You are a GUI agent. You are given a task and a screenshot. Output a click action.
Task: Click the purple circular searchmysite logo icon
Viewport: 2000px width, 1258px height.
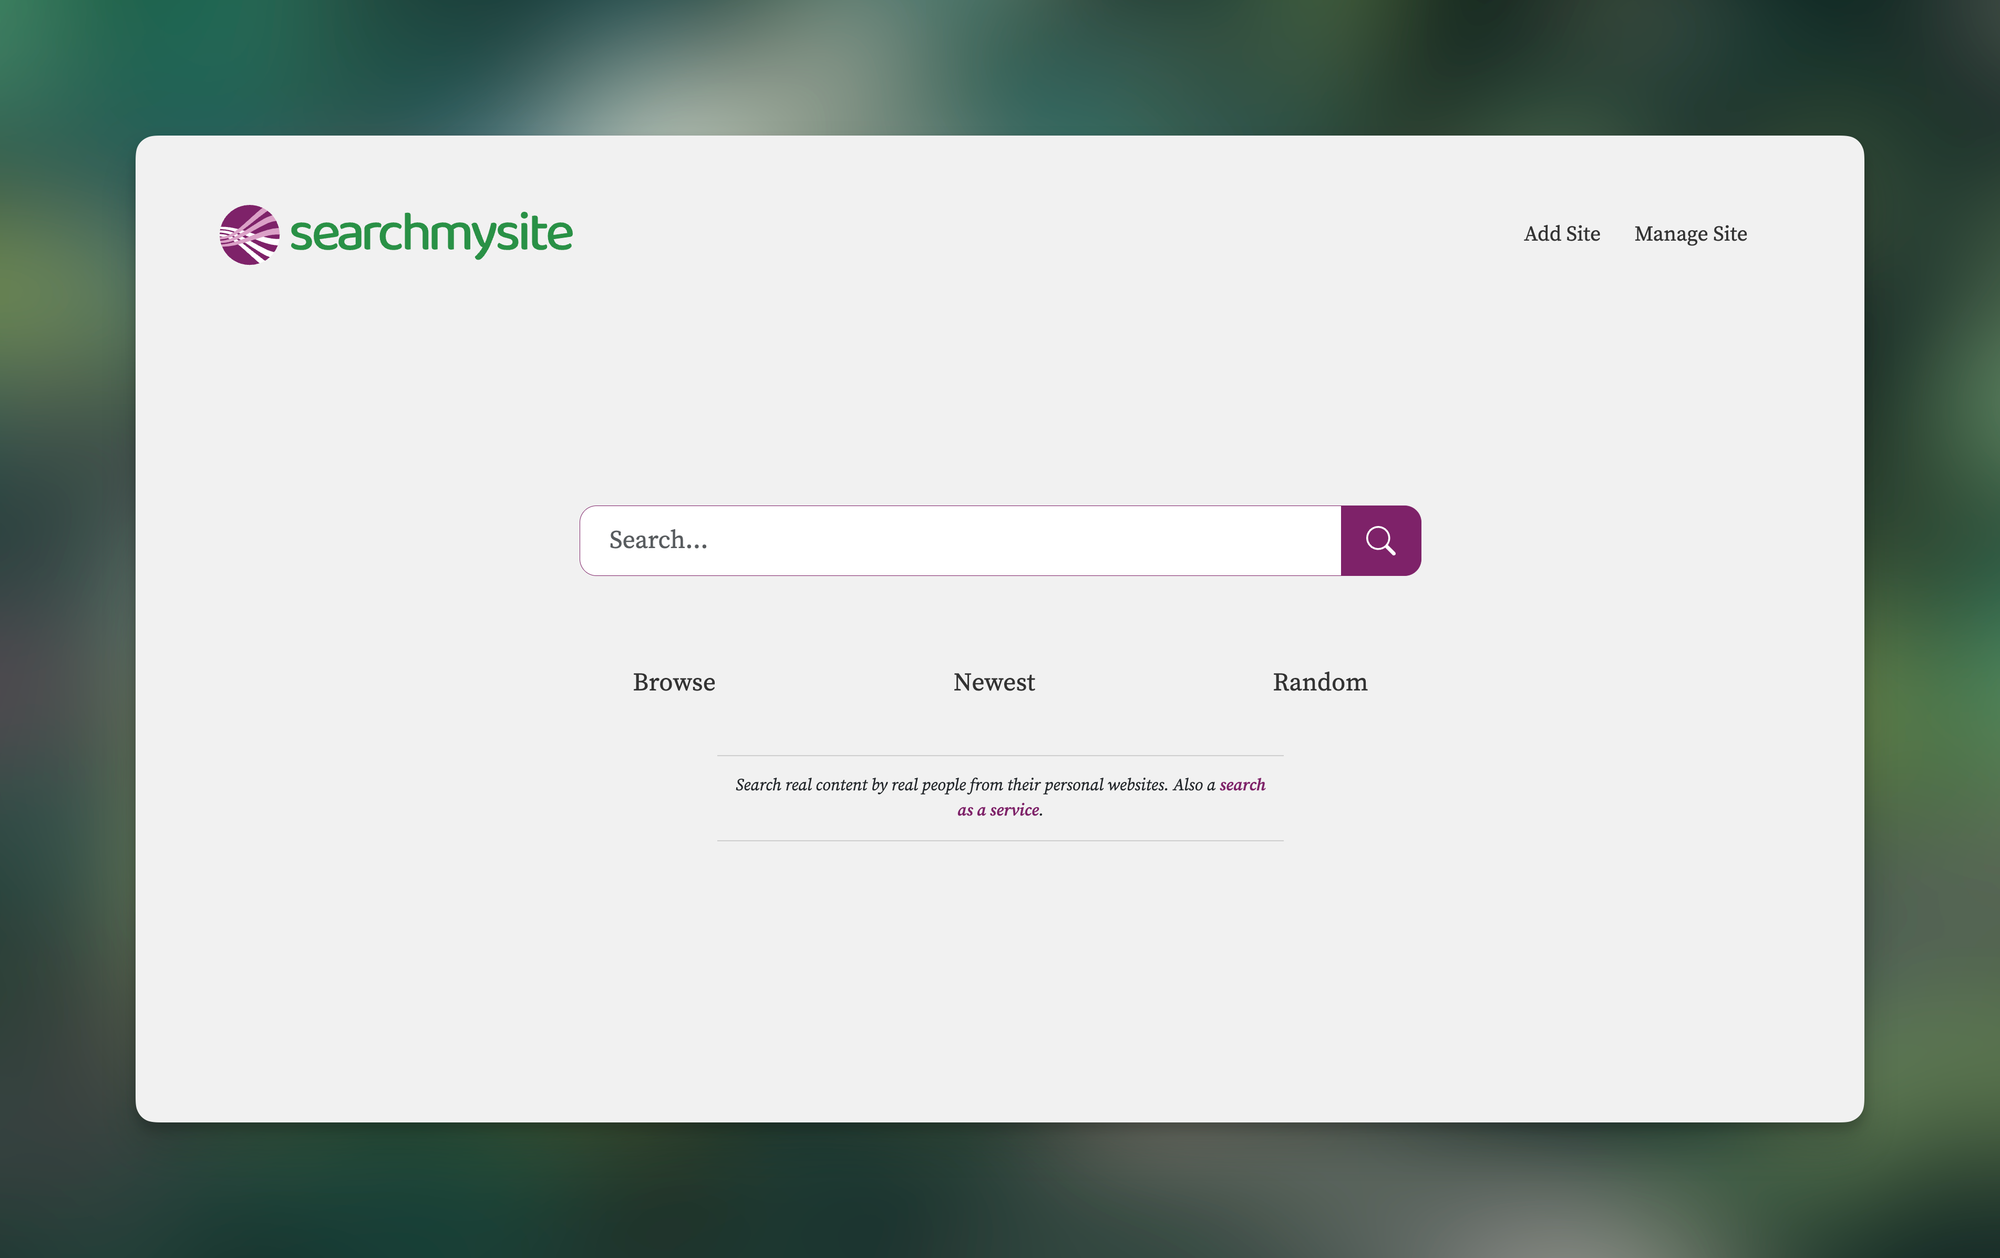(x=249, y=235)
